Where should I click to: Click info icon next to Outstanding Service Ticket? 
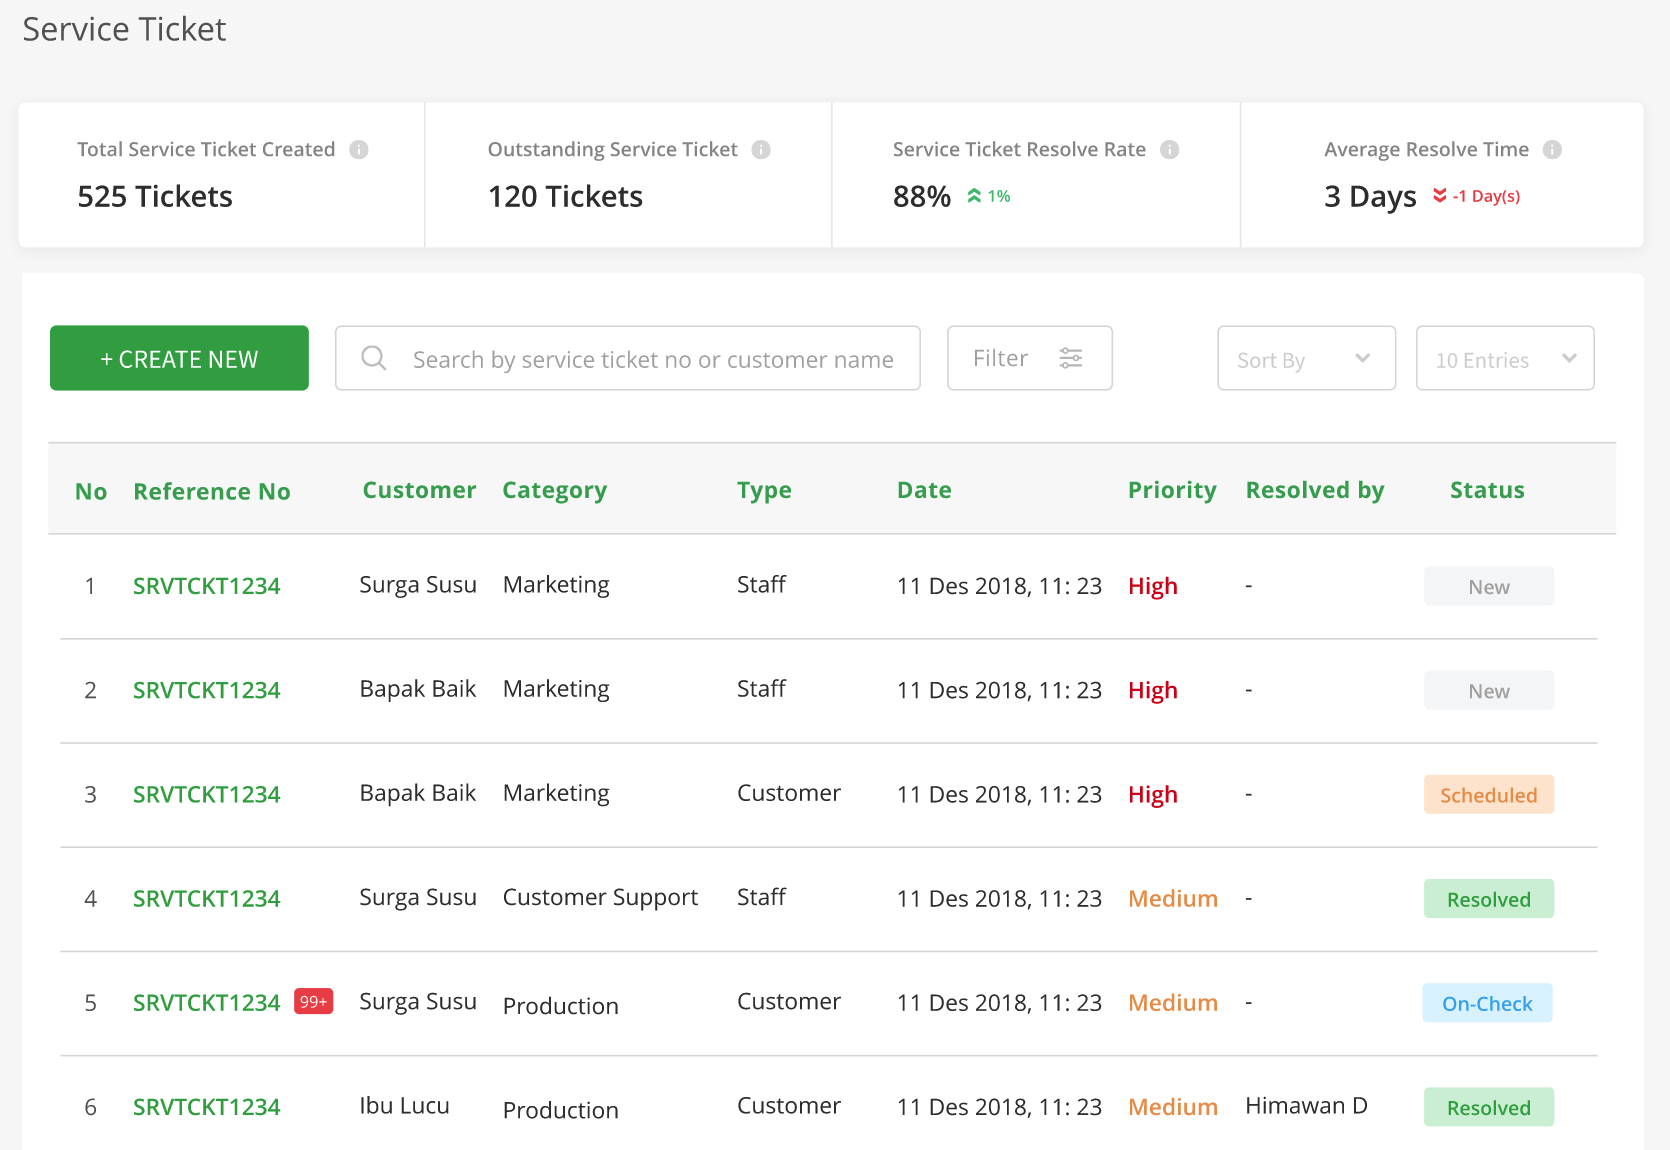(761, 150)
